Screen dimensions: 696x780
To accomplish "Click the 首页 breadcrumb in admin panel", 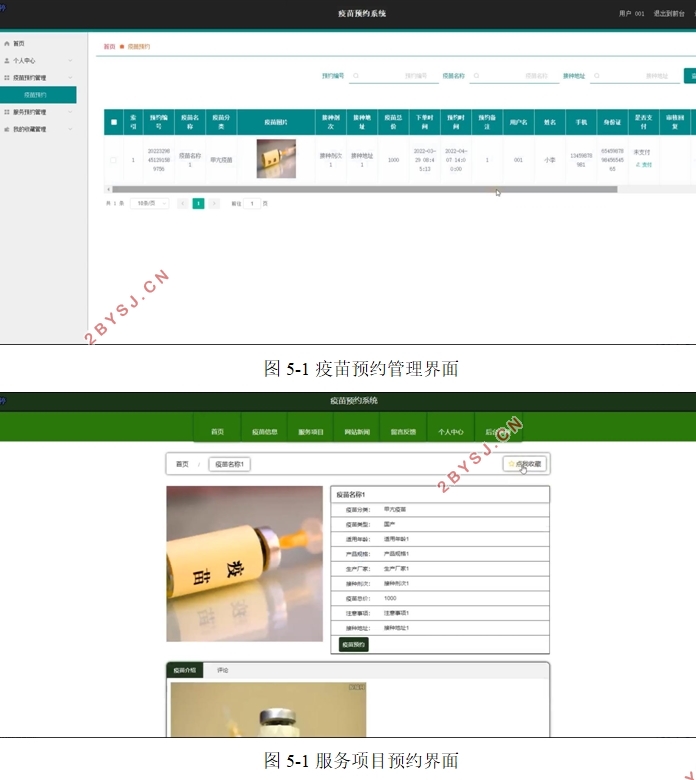I will 109,47.
